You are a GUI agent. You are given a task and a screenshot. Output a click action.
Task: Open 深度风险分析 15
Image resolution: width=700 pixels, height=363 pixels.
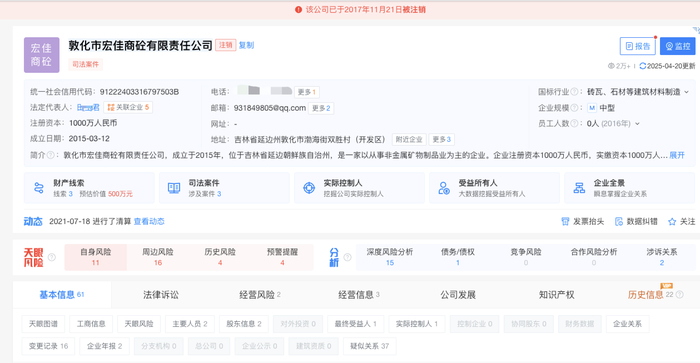[x=390, y=257]
